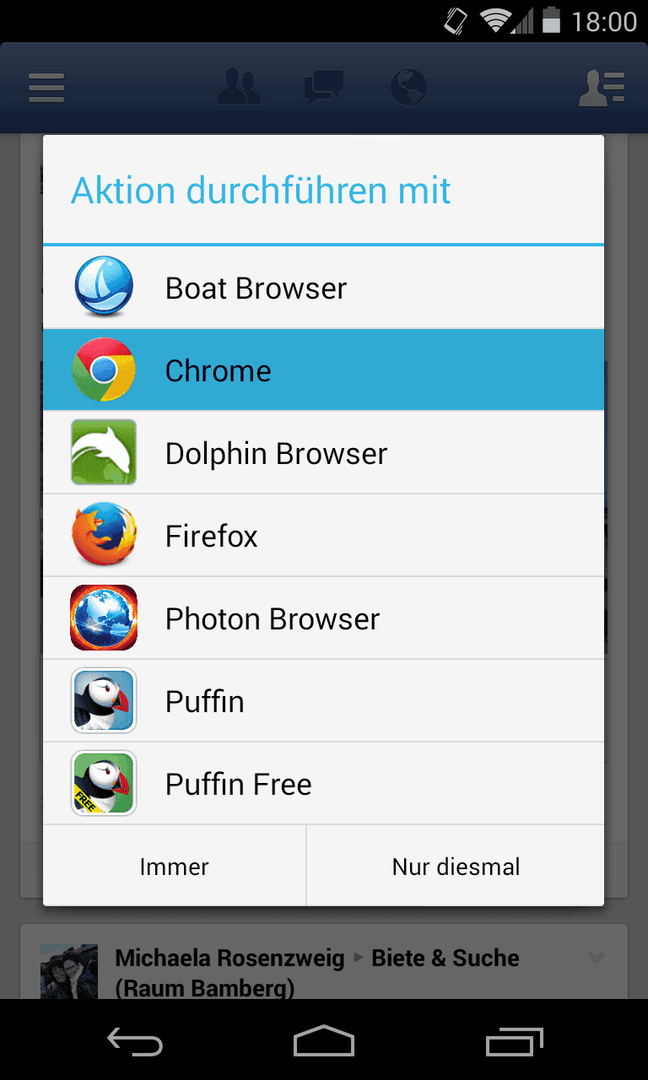Select the Nur diesmal button
This screenshot has width=648, height=1080.
456,866
